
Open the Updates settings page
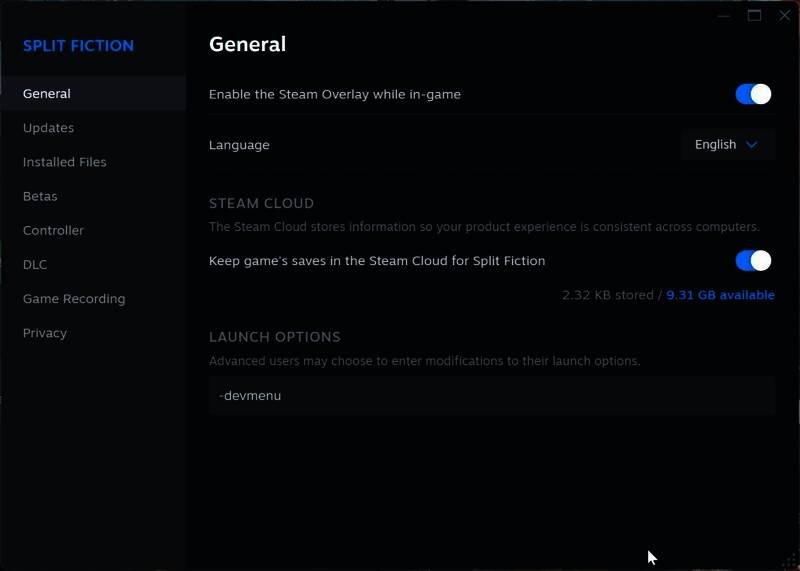pos(49,128)
